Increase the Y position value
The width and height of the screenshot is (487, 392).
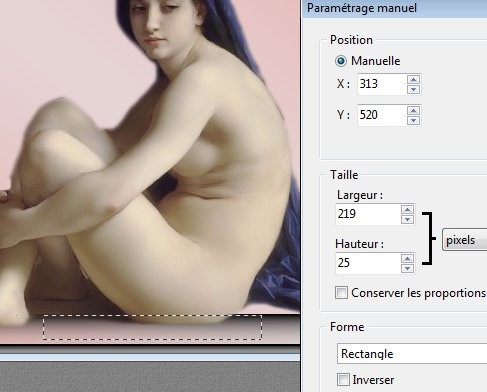(413, 110)
